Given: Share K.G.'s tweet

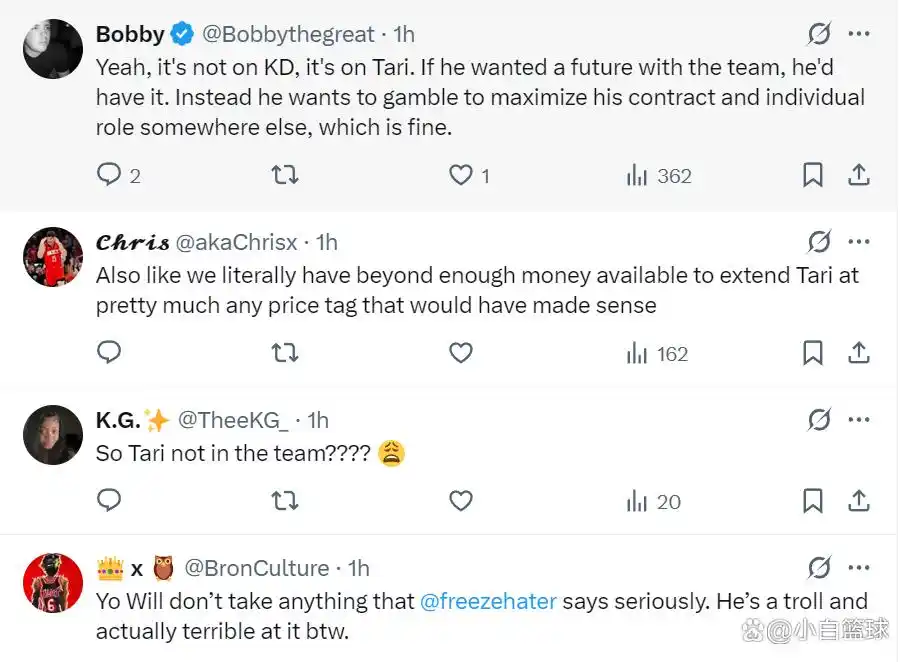Looking at the screenshot, I should point(858,500).
